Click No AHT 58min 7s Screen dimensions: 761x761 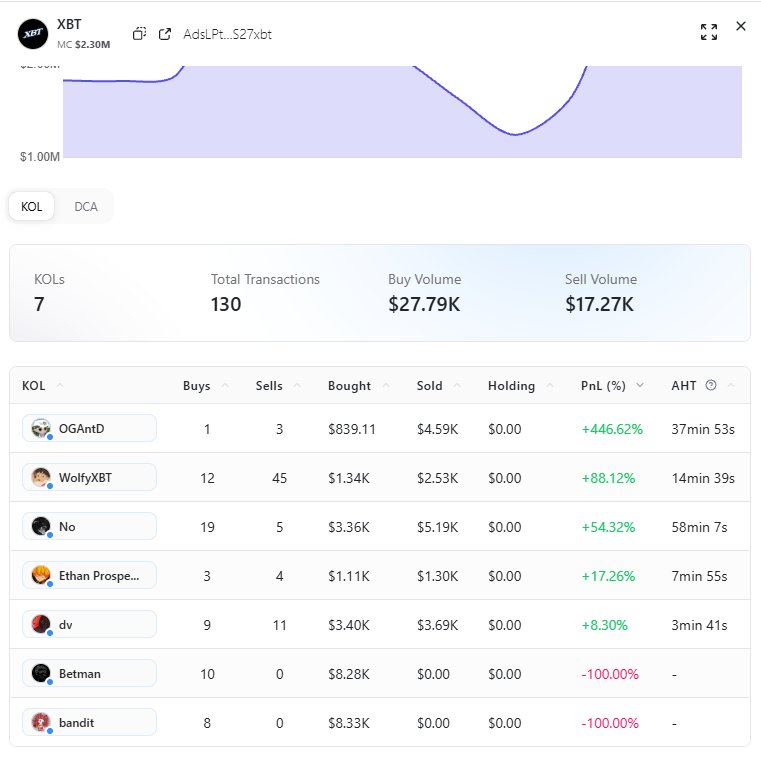[699, 527]
